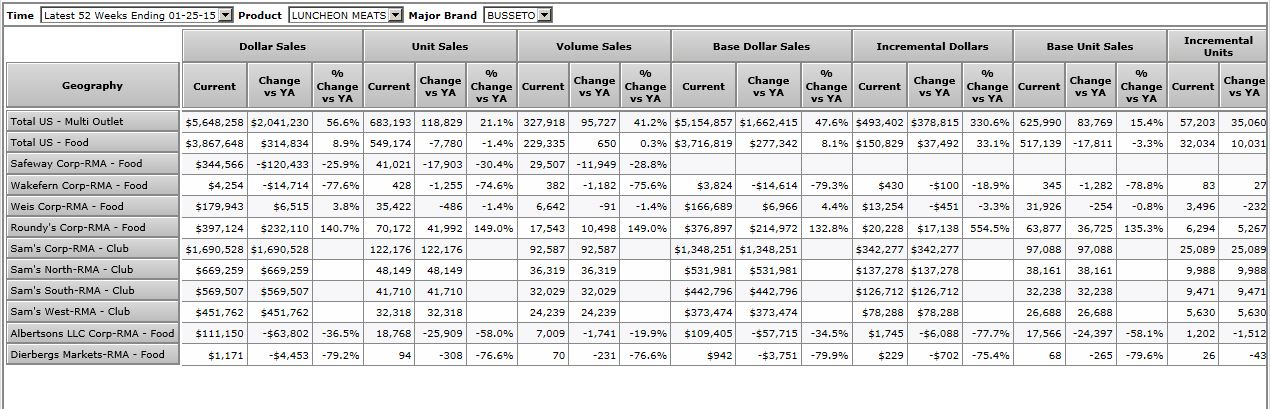Click the Sam's Corp-RMA - Club row
Viewport: 1270px width, 409px height.
pyautogui.click(x=92, y=248)
